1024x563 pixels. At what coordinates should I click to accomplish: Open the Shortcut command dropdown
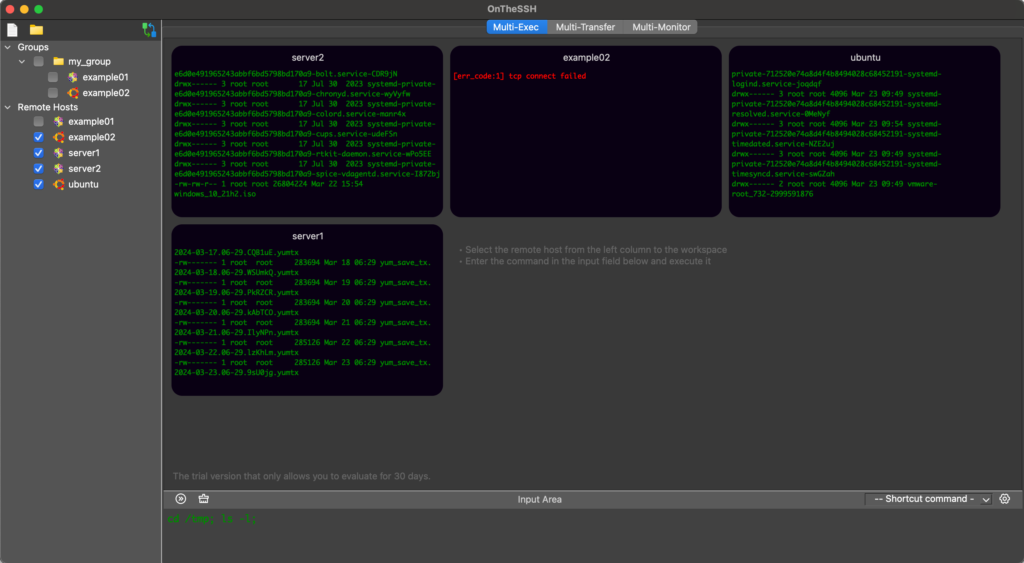click(x=928, y=499)
